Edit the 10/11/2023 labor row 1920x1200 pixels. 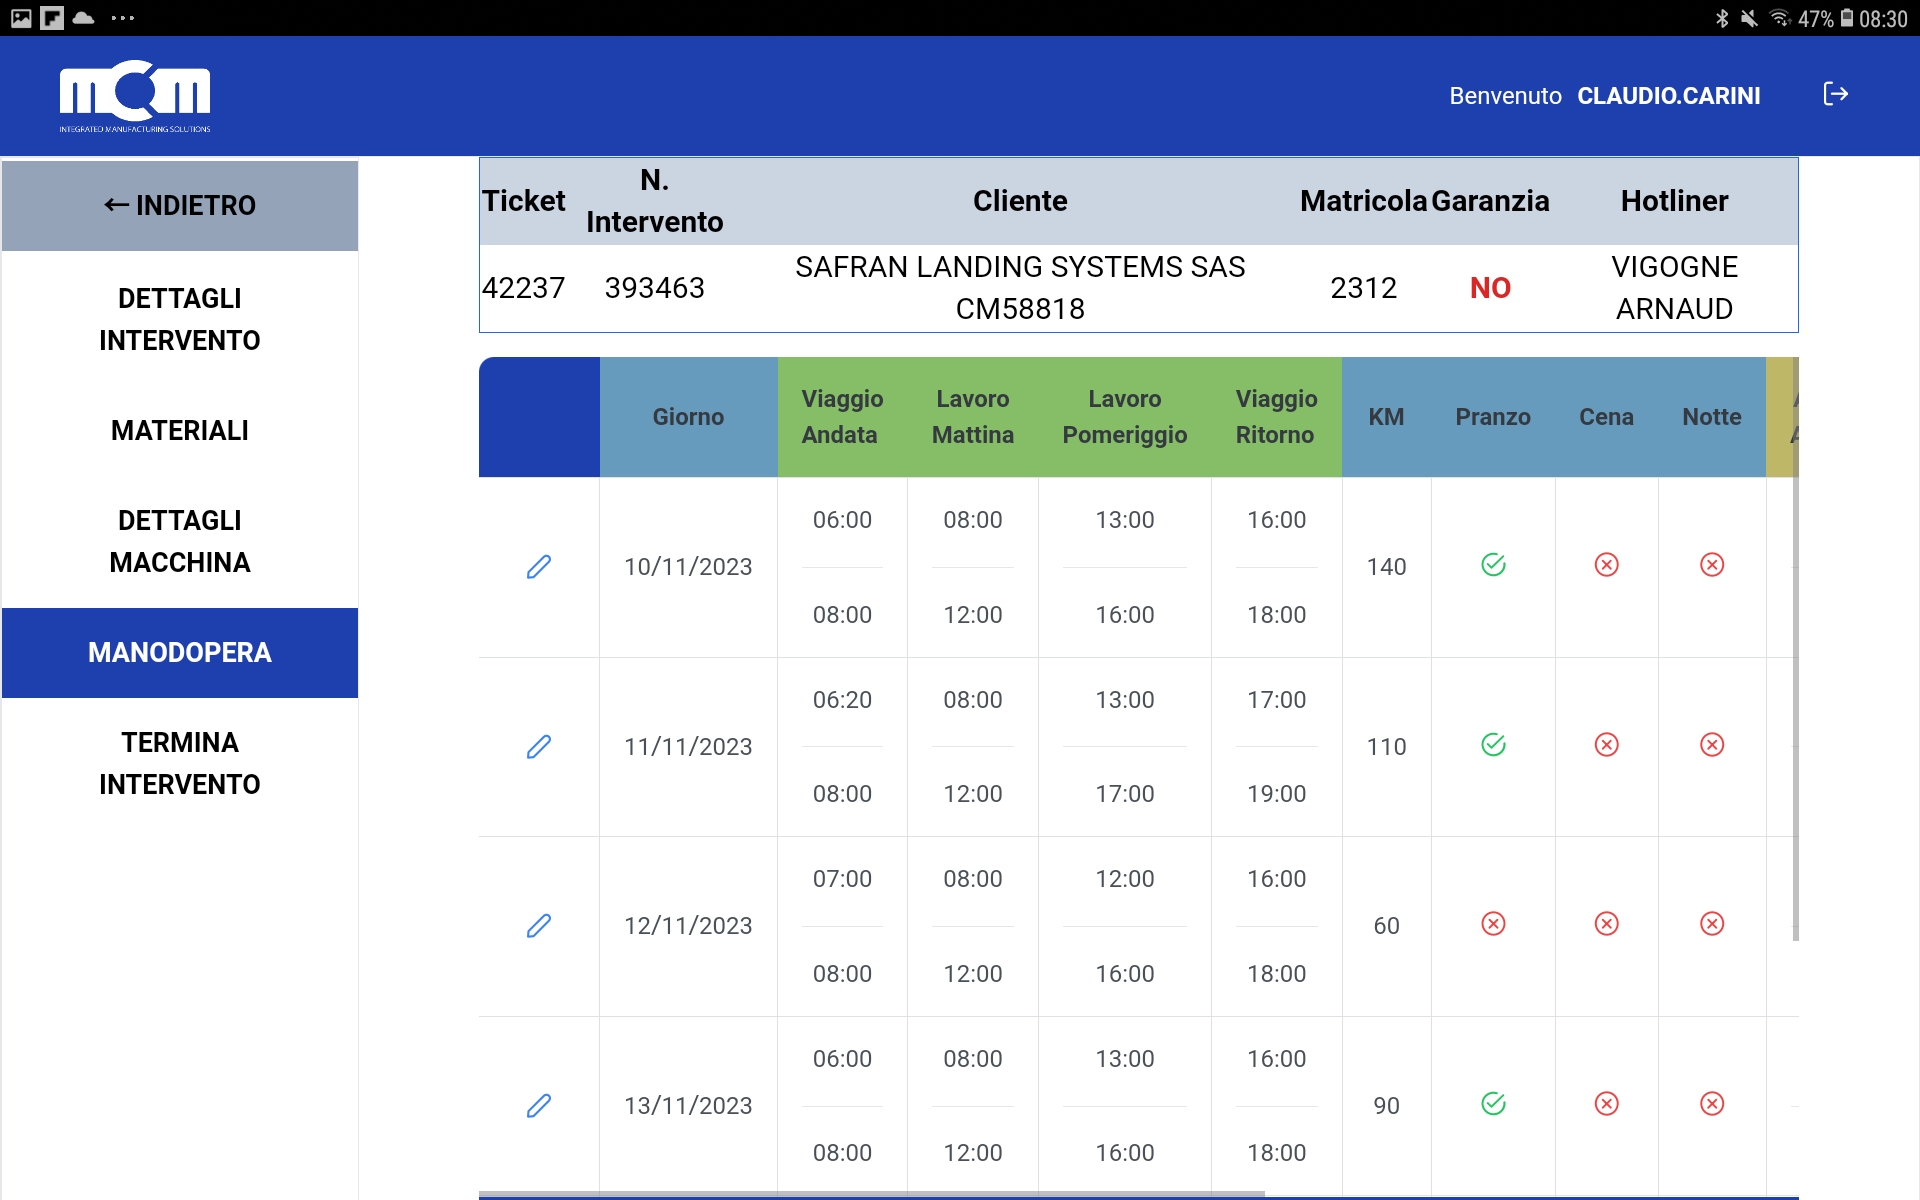539,567
